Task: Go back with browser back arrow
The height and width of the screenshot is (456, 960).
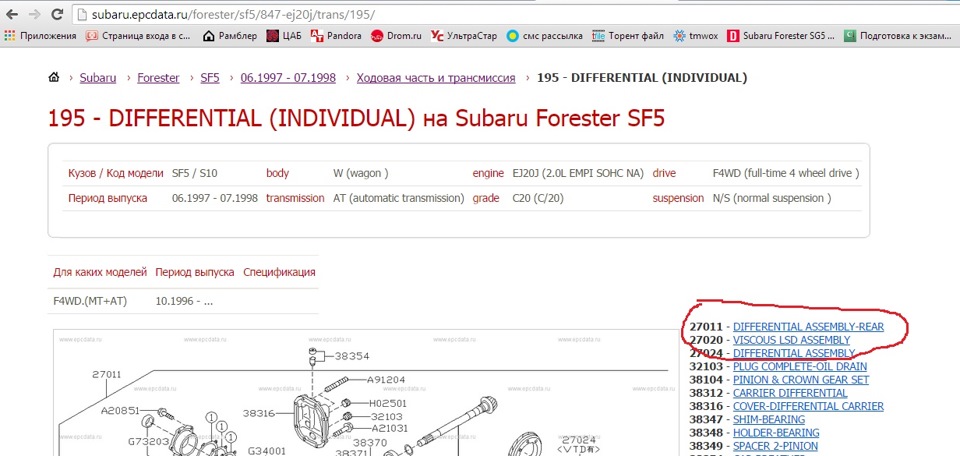Action: point(12,13)
